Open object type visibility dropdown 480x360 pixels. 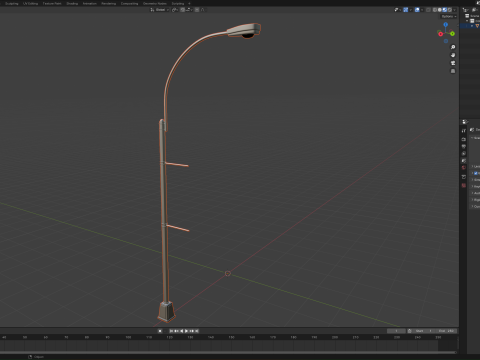pos(398,10)
